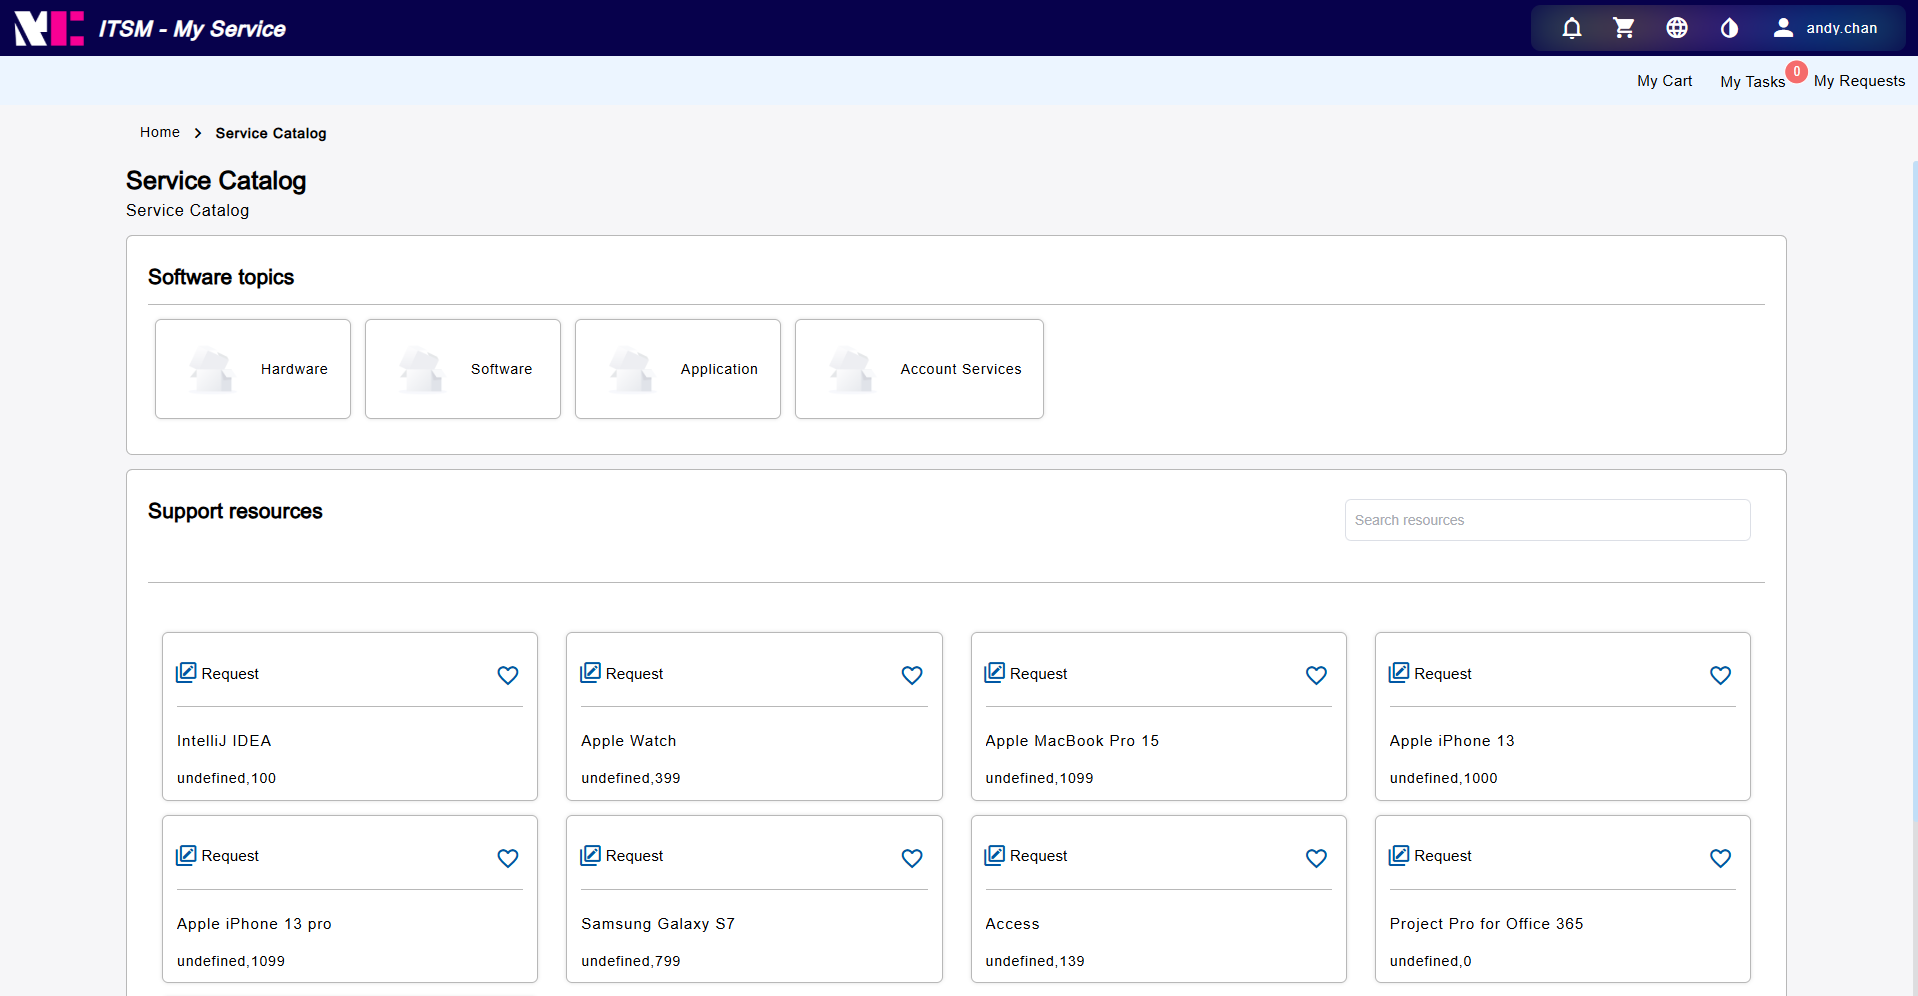The image size is (1918, 996).
Task: Open My Requests
Action: pos(1859,81)
